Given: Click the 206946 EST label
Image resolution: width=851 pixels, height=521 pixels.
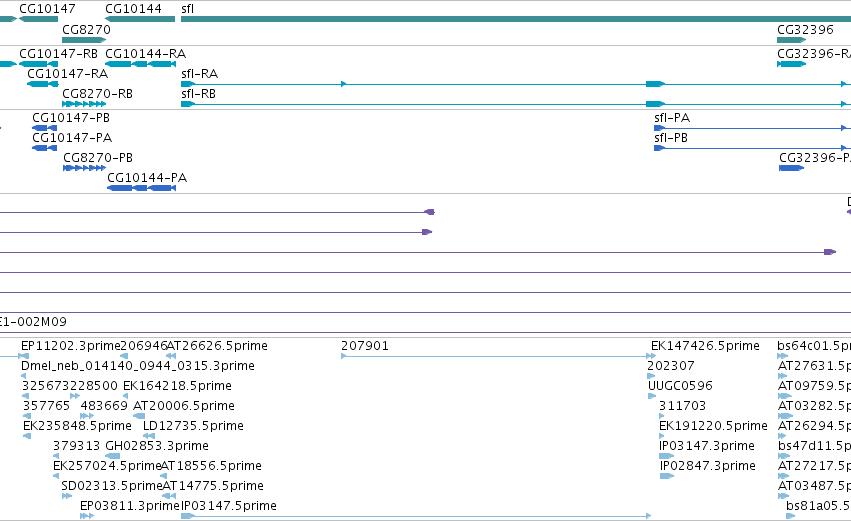Looking at the screenshot, I should pos(144,346).
